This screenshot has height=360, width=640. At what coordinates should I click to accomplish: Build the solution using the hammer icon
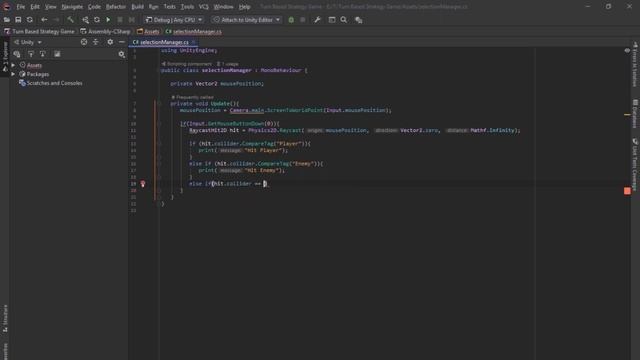point(71,20)
